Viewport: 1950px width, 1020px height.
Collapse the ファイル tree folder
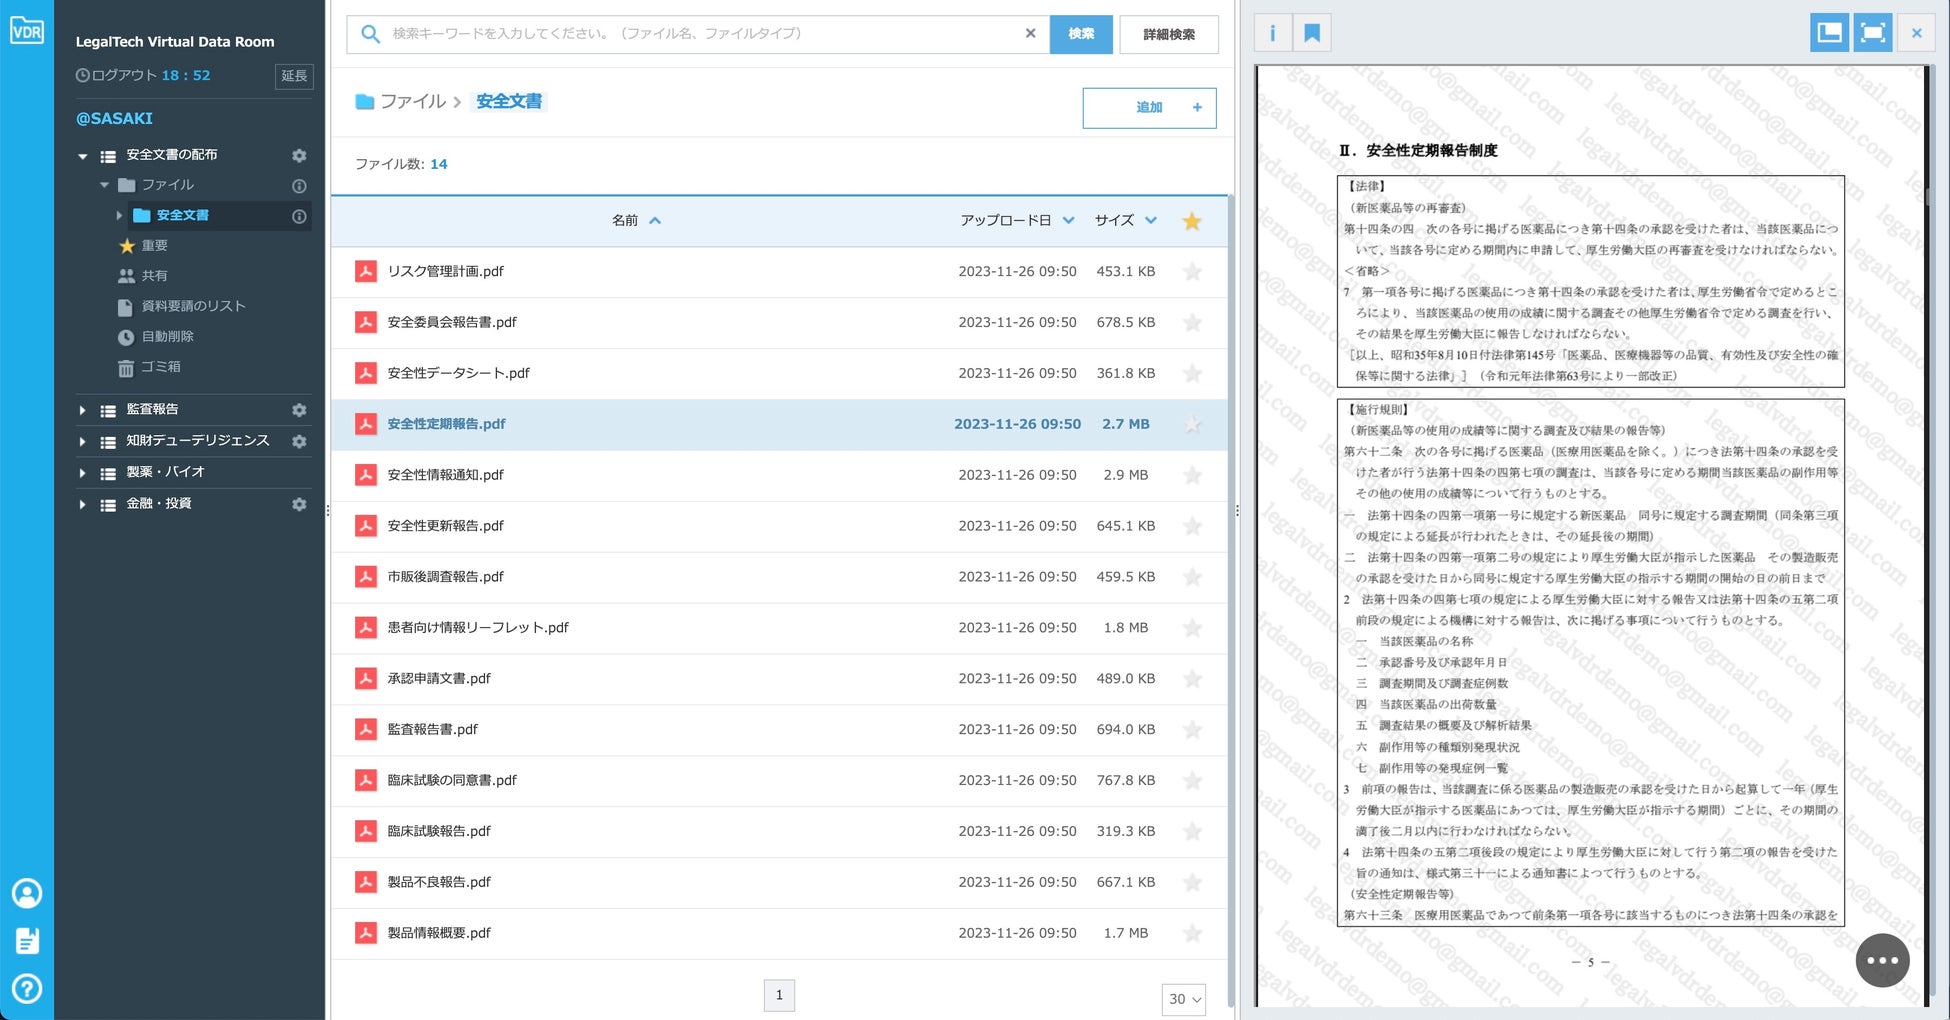pos(104,185)
